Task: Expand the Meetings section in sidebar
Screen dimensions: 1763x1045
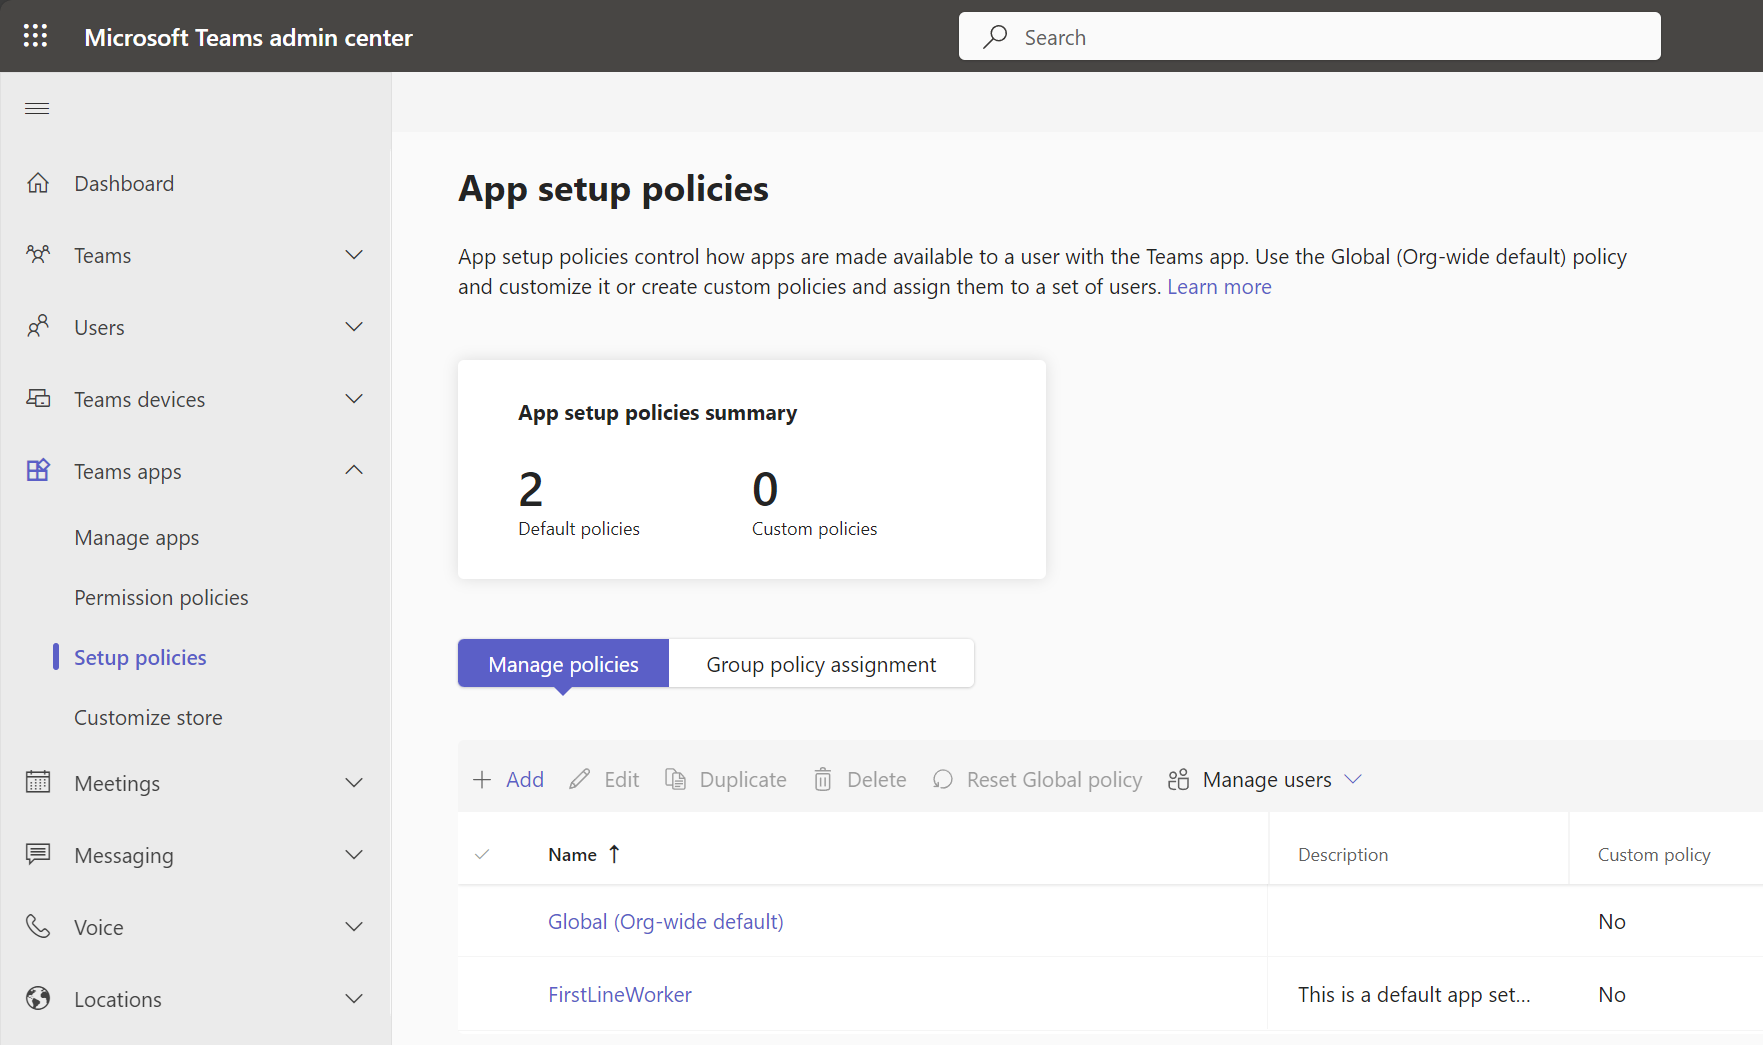Action: pos(354,783)
